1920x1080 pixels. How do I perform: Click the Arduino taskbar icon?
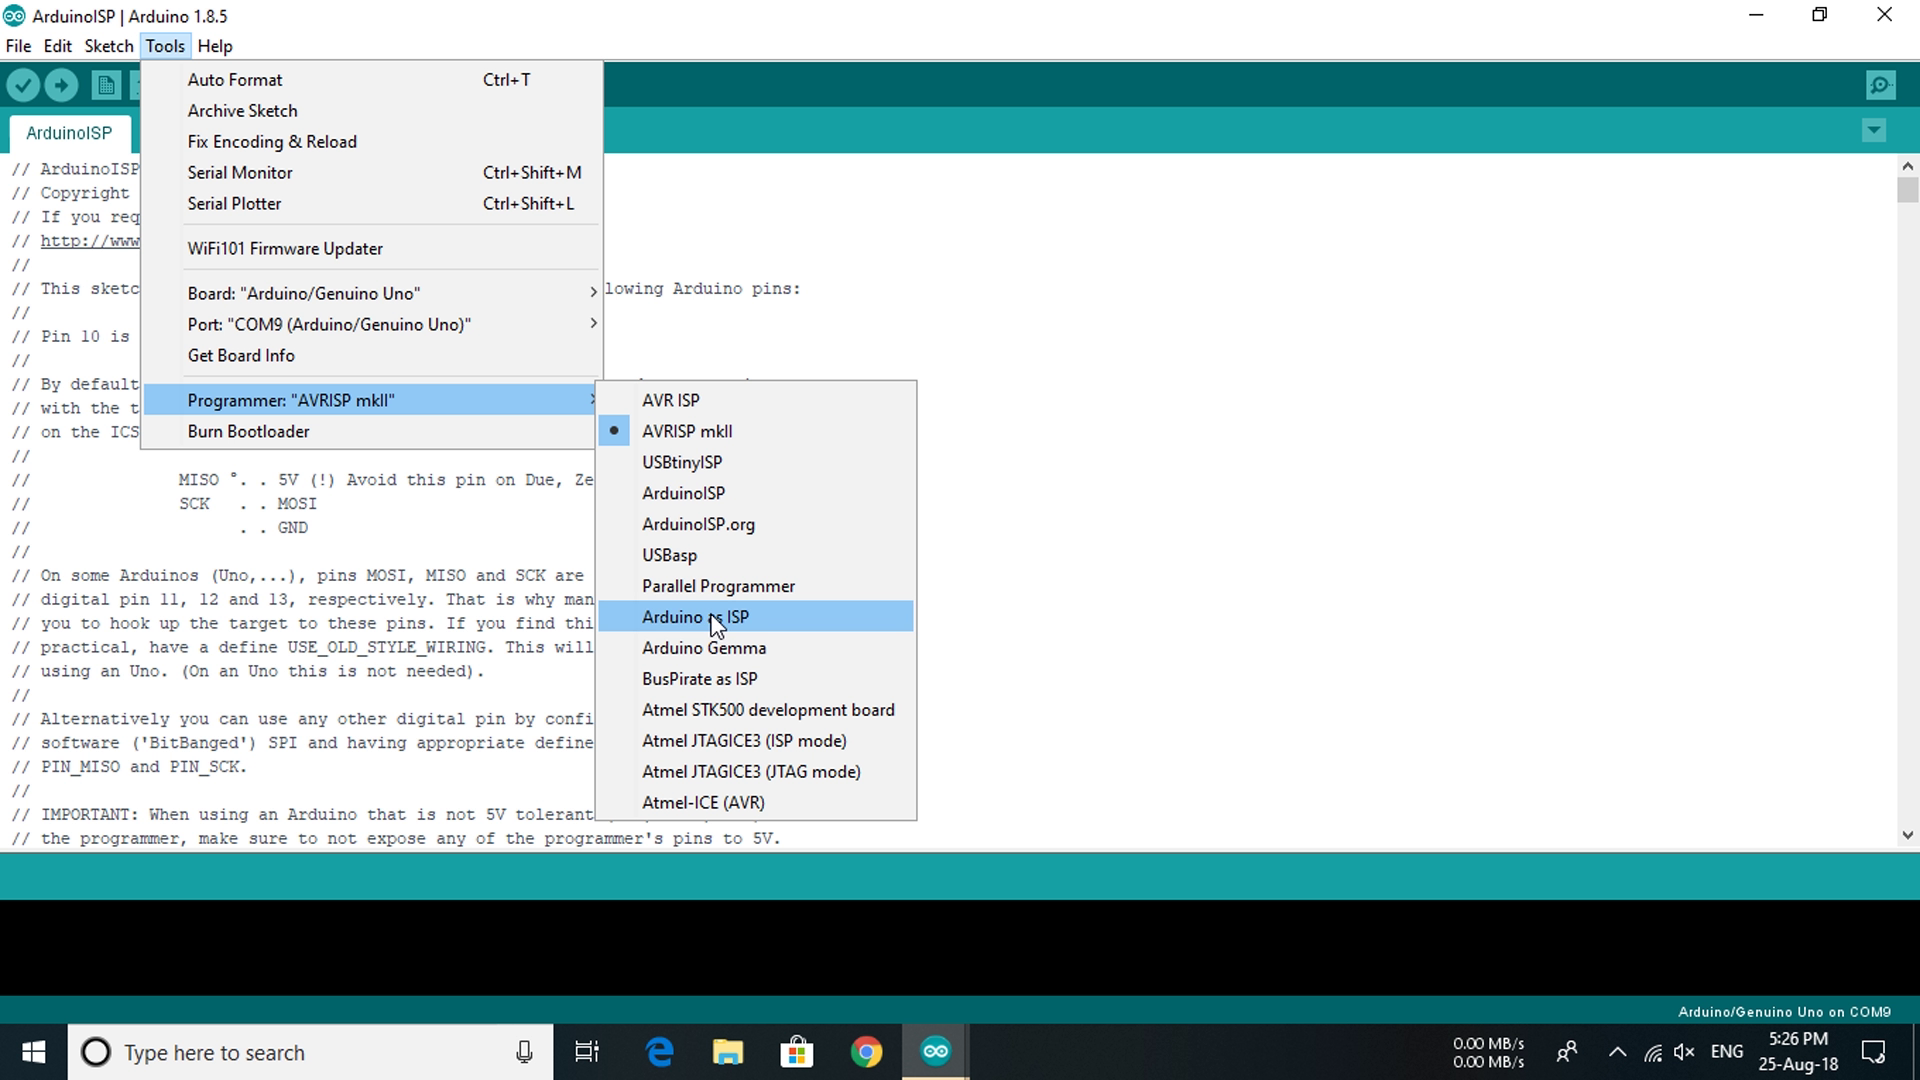point(935,1051)
